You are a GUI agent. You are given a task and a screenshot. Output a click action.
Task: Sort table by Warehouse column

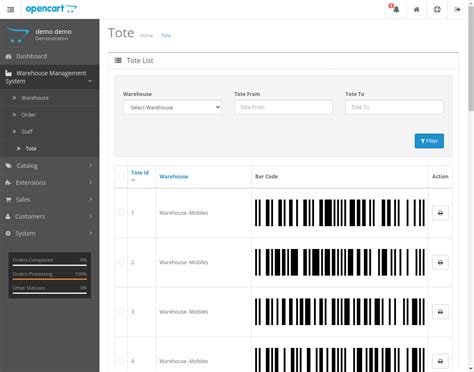tap(174, 176)
